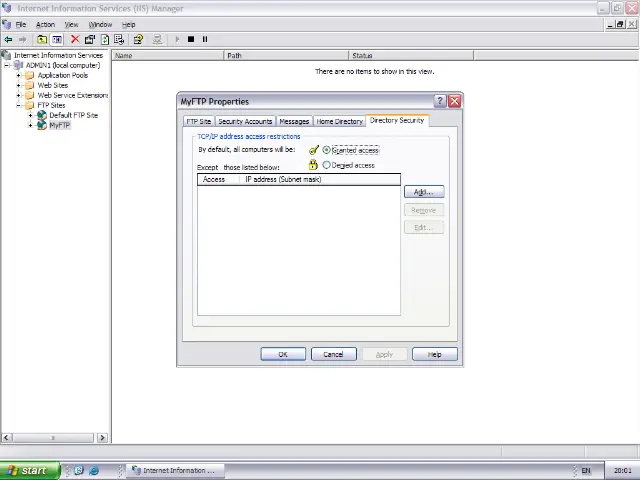Expand the Application Pools node
This screenshot has width=640, height=480.
(18, 76)
